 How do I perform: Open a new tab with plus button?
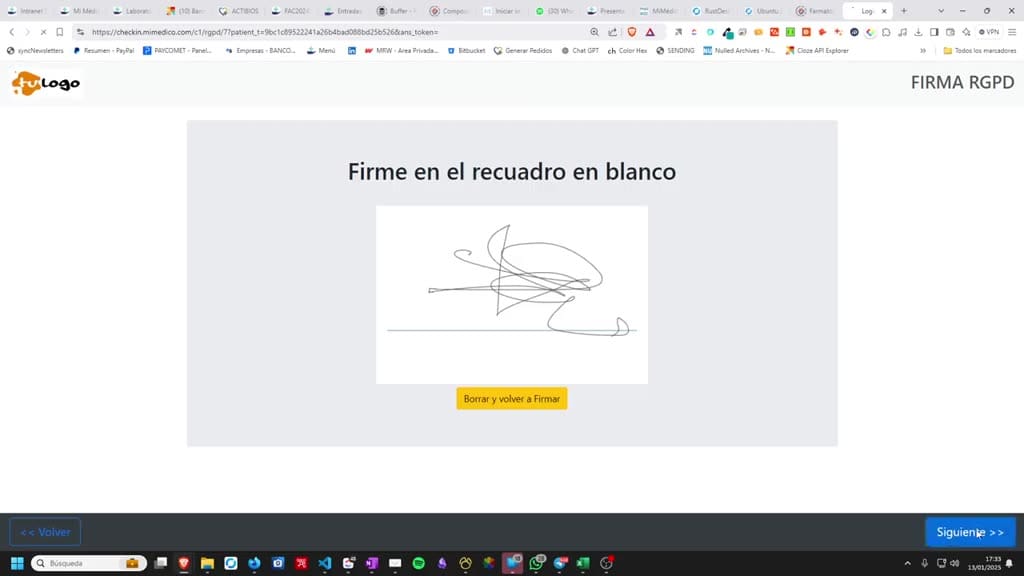[x=904, y=11]
